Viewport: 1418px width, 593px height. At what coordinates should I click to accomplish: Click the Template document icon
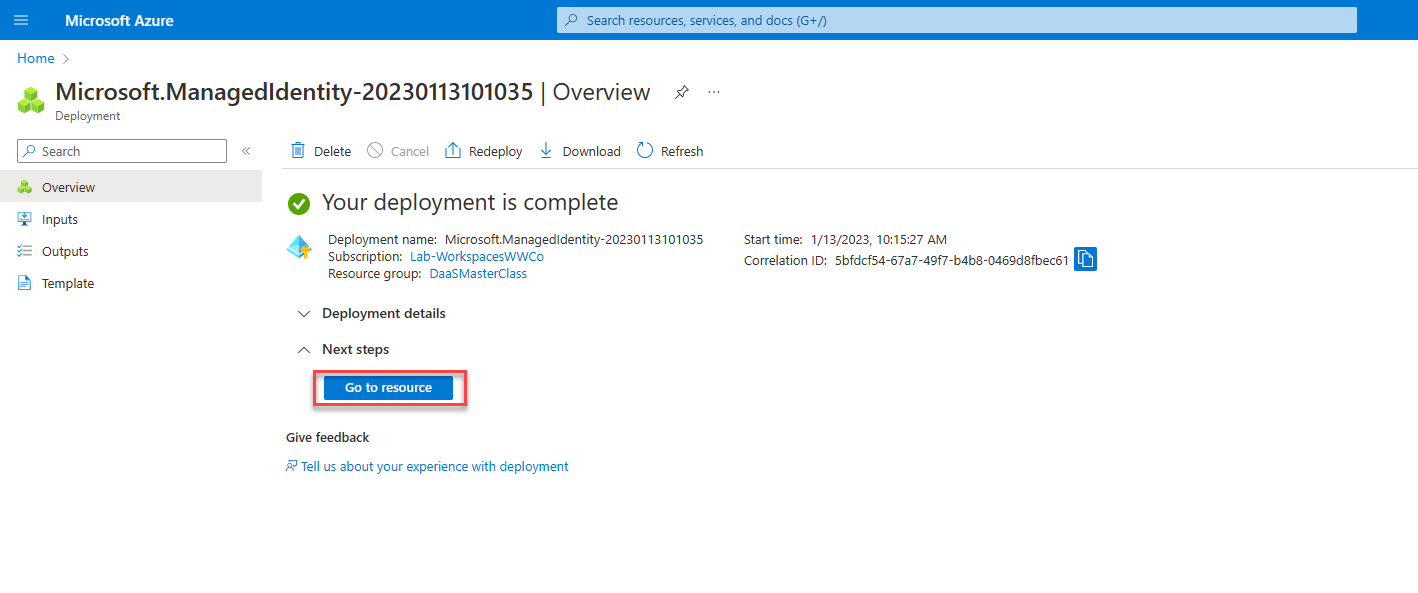25,283
